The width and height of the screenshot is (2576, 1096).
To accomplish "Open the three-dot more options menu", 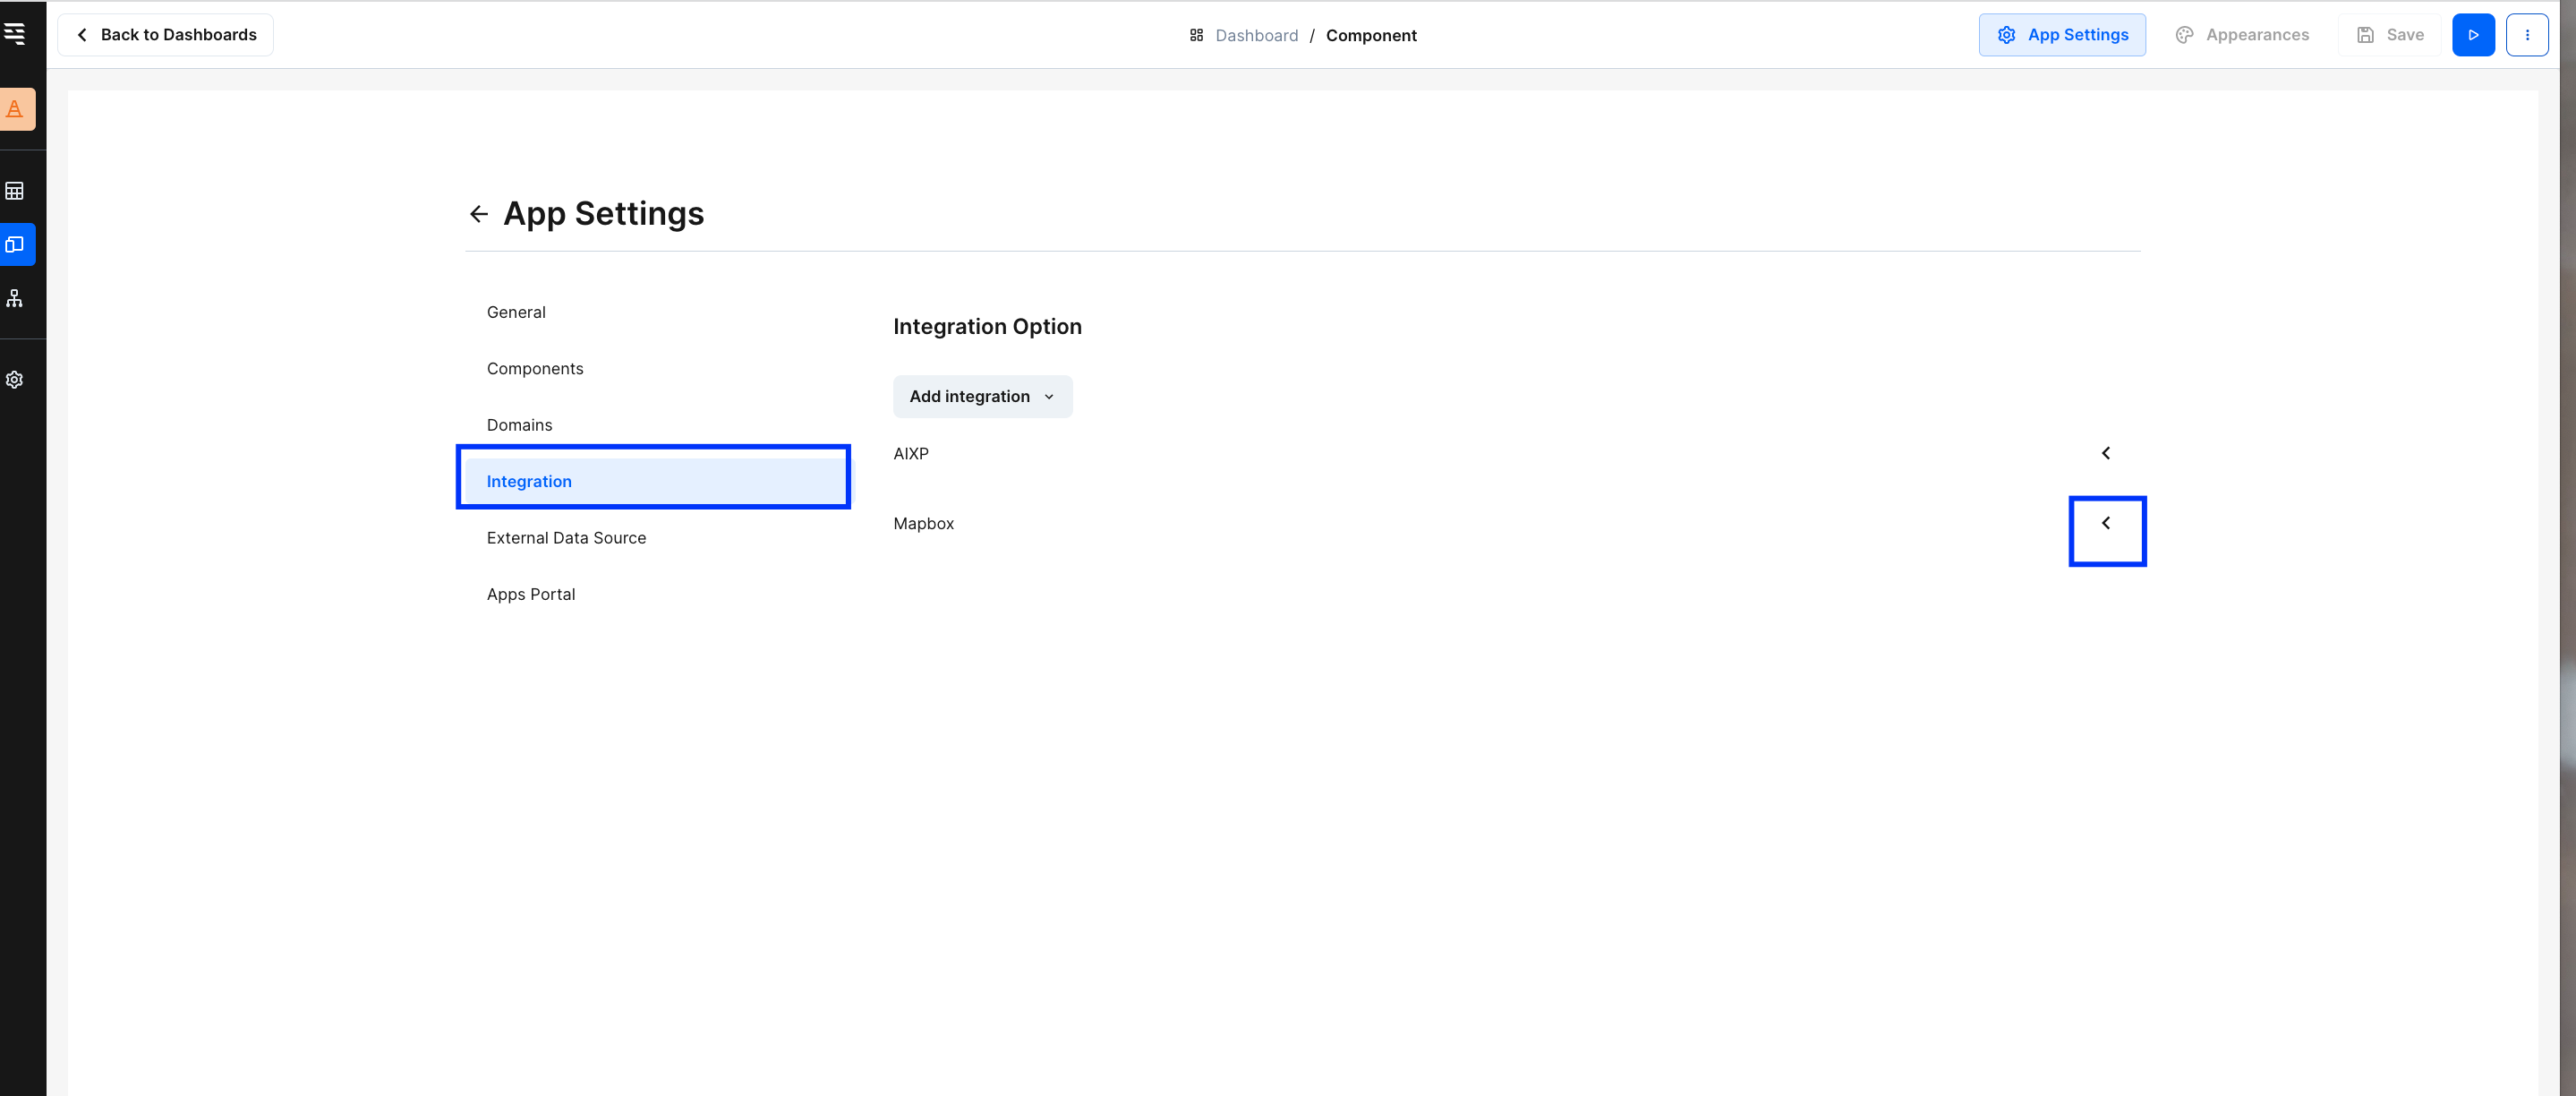I will tap(2526, 35).
